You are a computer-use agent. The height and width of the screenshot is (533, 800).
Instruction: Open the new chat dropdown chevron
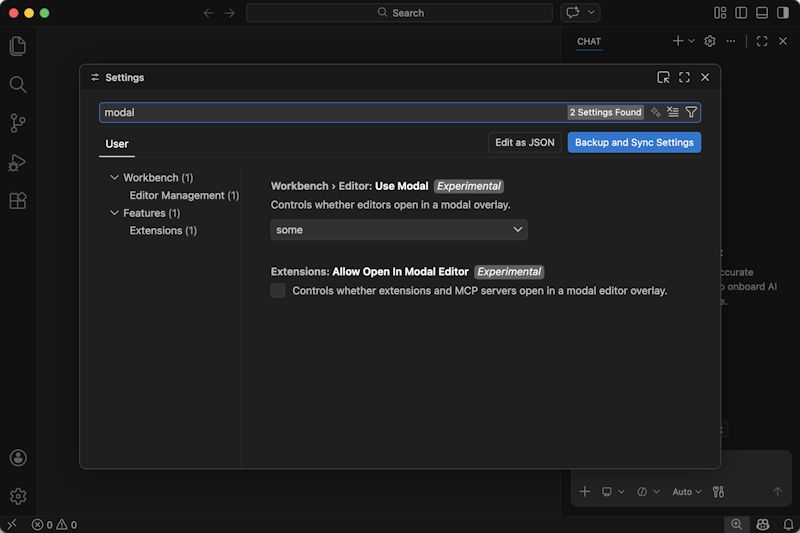(x=691, y=41)
